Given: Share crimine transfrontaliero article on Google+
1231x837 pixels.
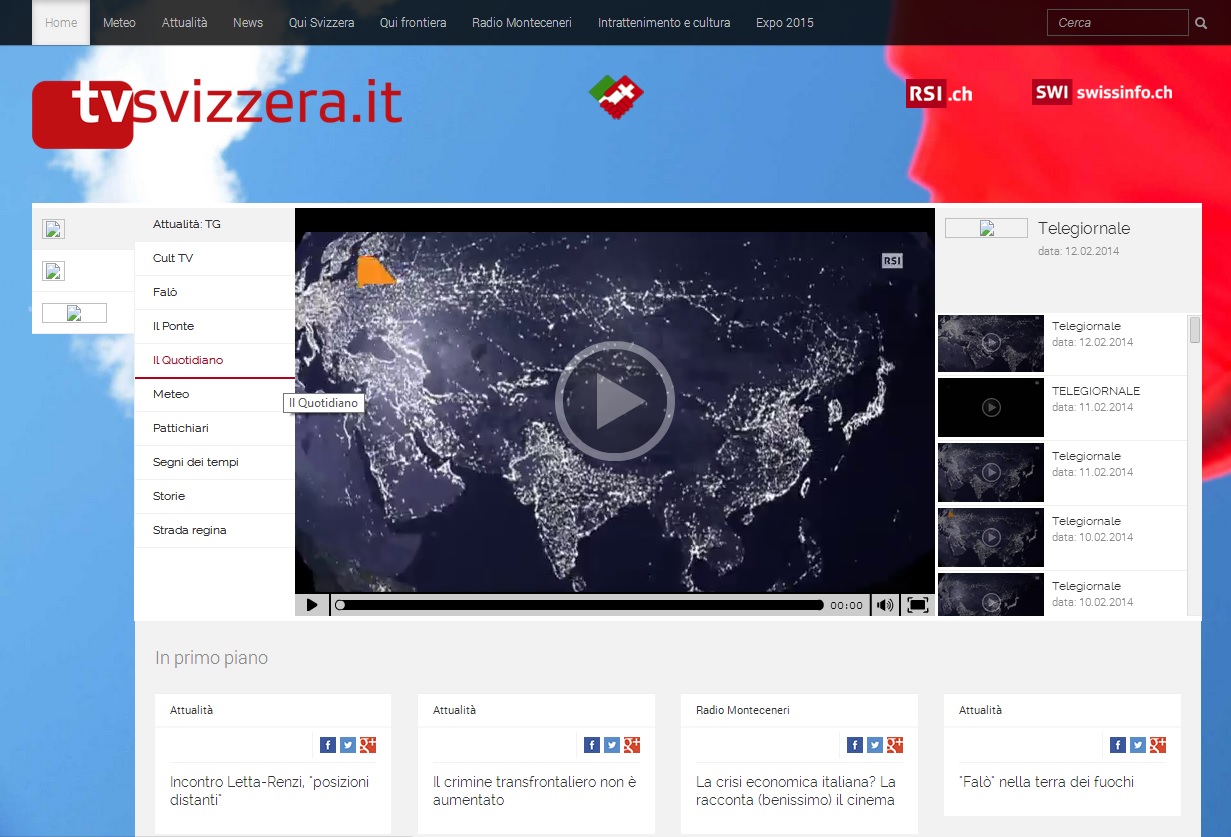Looking at the screenshot, I should (631, 745).
